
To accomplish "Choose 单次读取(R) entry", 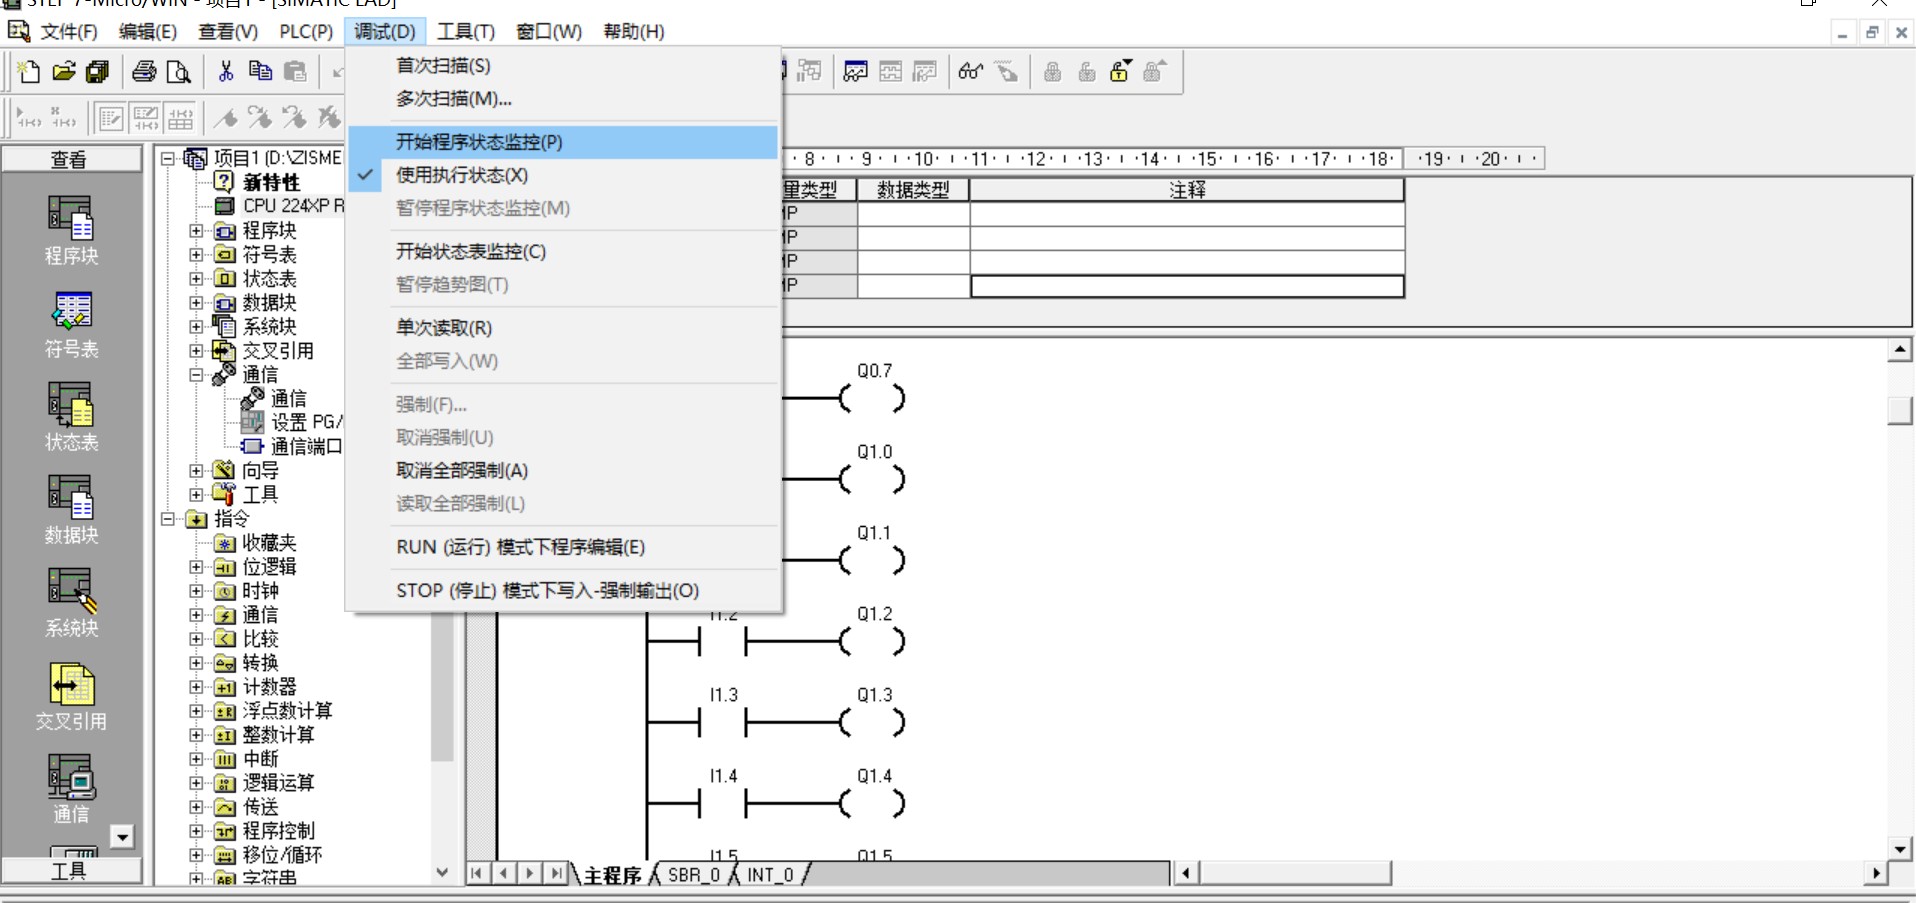I will click(x=563, y=328).
